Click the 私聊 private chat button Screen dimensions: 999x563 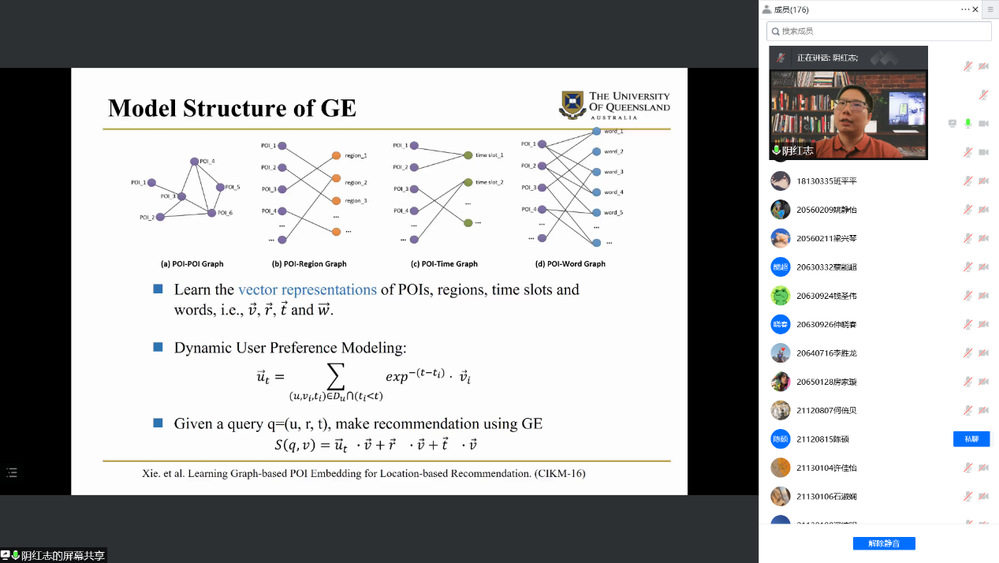tap(970, 439)
